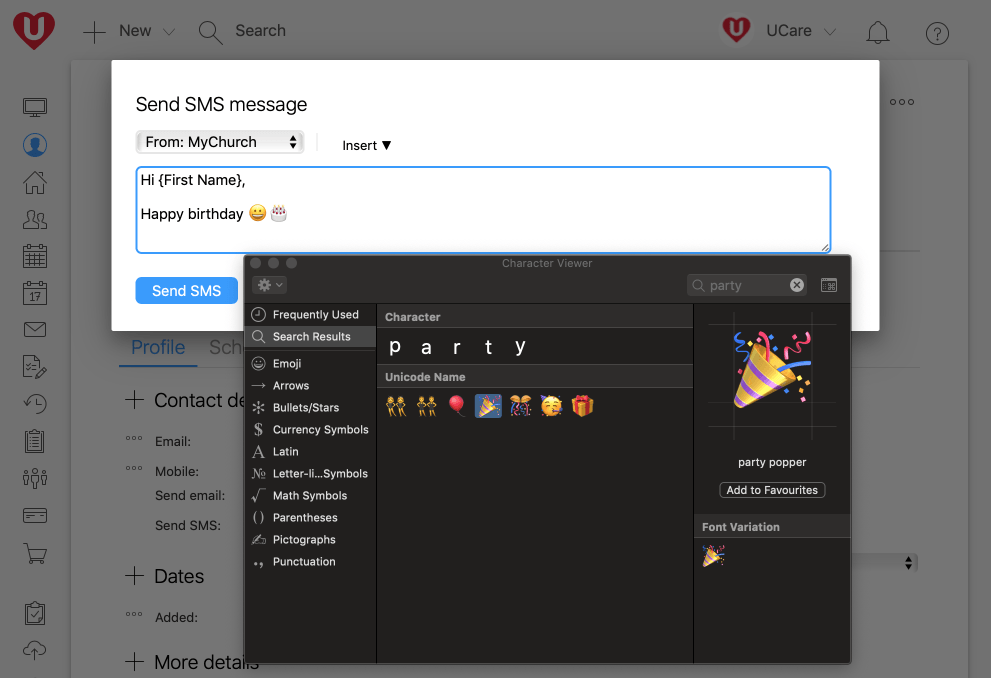The height and width of the screenshot is (678, 991).
Task: Open the Insert dropdown menu
Action: pyautogui.click(x=367, y=145)
